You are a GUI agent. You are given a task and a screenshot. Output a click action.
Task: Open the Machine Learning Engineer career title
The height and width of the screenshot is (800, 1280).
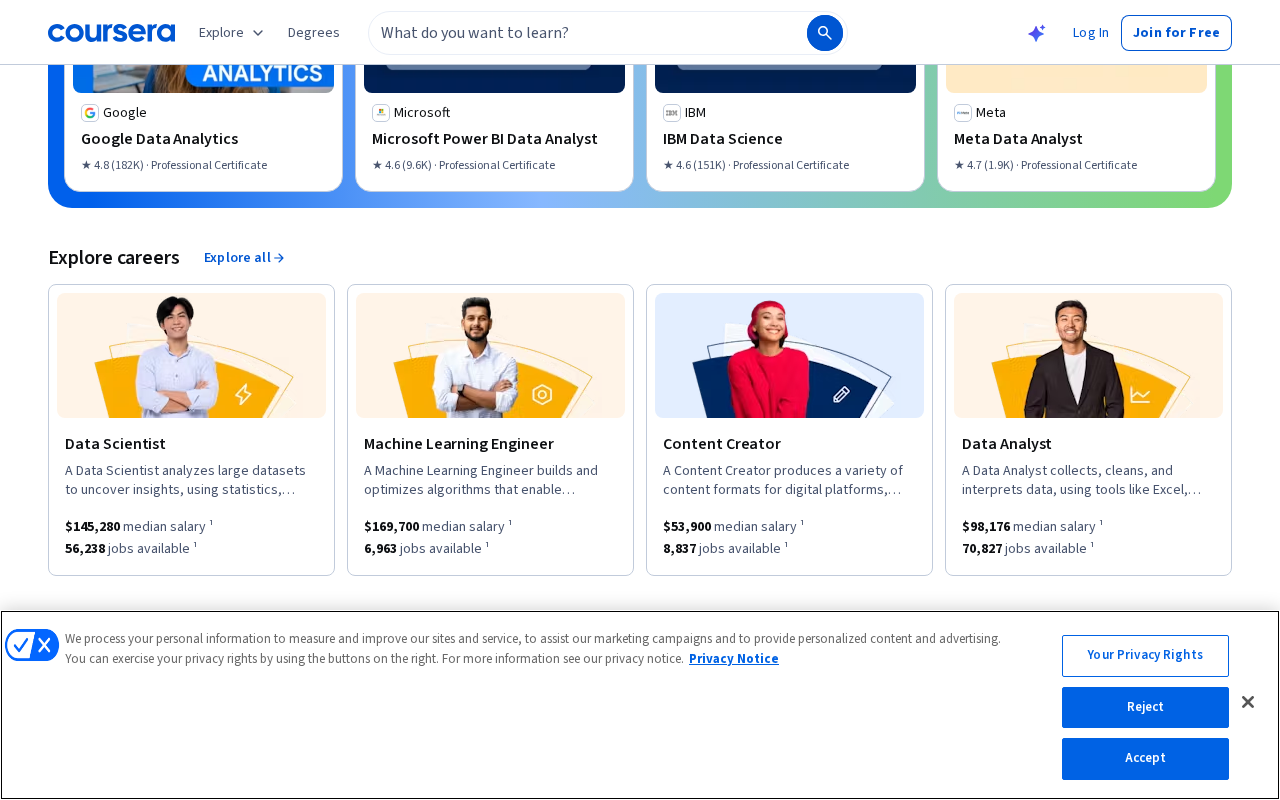point(459,444)
